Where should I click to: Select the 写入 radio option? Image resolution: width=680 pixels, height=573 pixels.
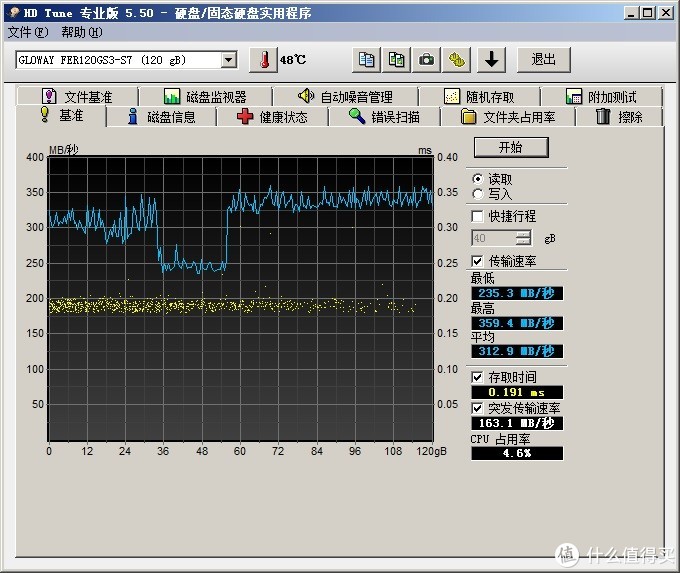(x=478, y=194)
